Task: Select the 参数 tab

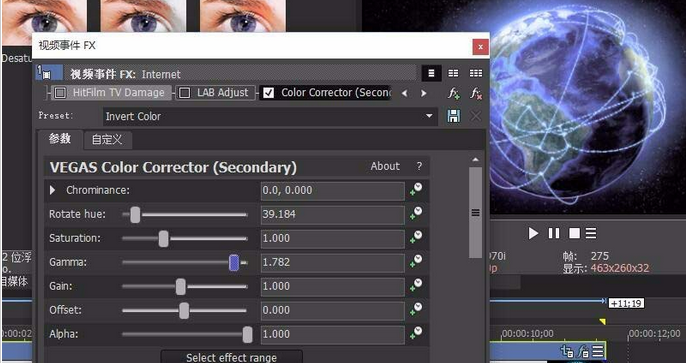Action: click(60, 139)
